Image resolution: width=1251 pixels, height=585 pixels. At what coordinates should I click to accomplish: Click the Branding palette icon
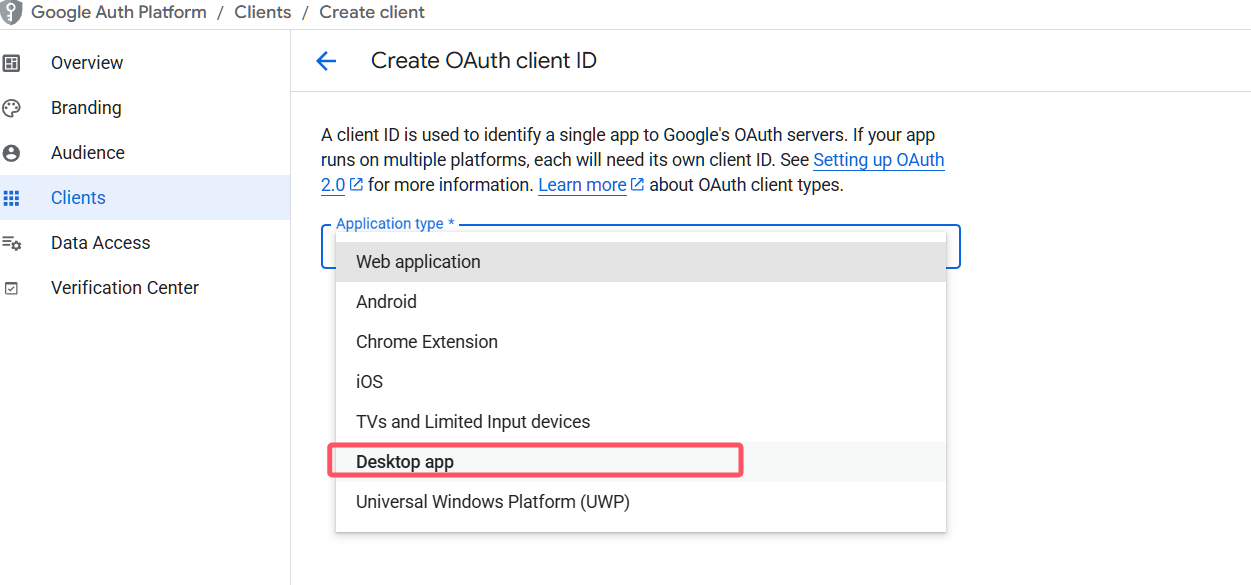(x=12, y=108)
